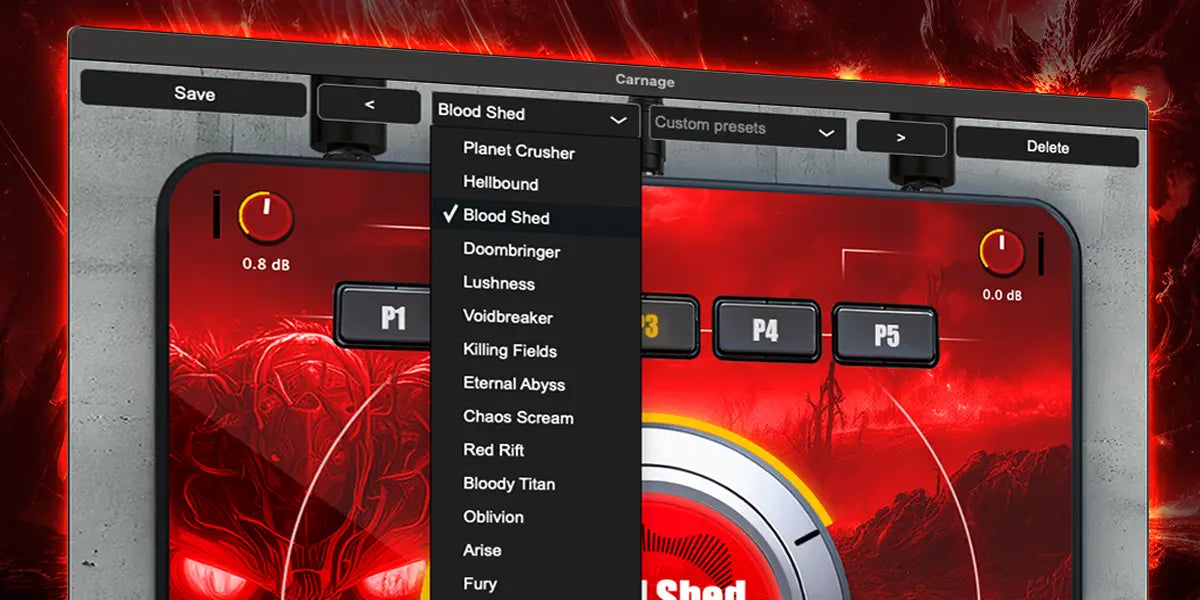
Task: Toggle the P1 preset slot
Action: 392,318
